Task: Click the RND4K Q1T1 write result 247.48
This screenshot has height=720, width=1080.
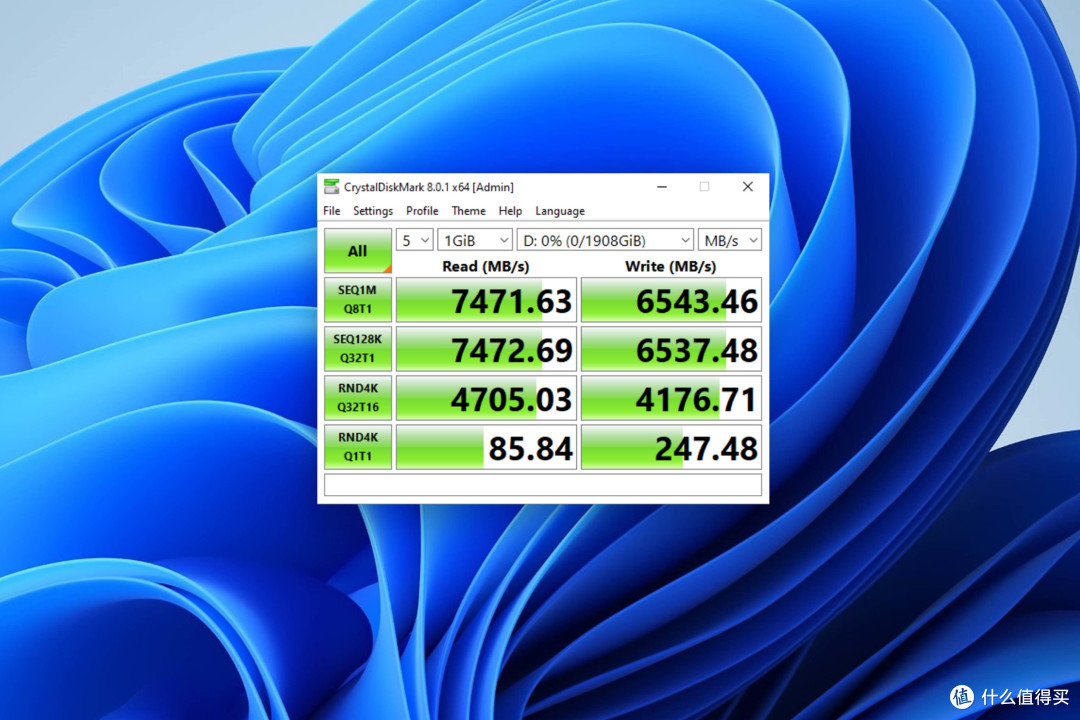Action: (672, 446)
